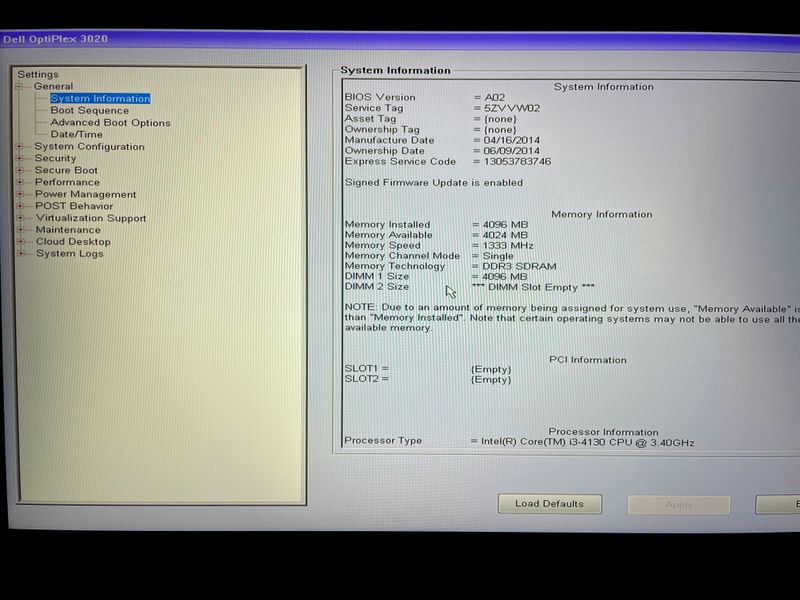
Task: Click the Memory Speed value 1333 MHz
Action: point(508,245)
